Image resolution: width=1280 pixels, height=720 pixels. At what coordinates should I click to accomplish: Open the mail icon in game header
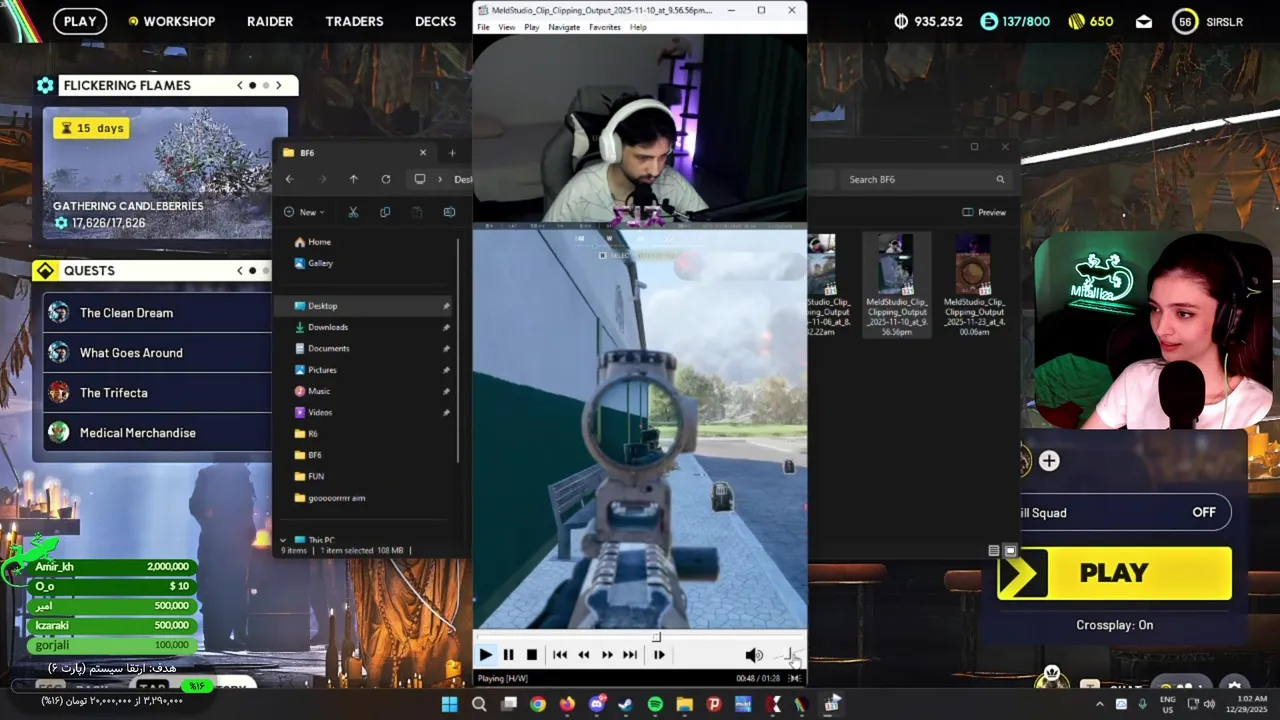(x=1144, y=21)
